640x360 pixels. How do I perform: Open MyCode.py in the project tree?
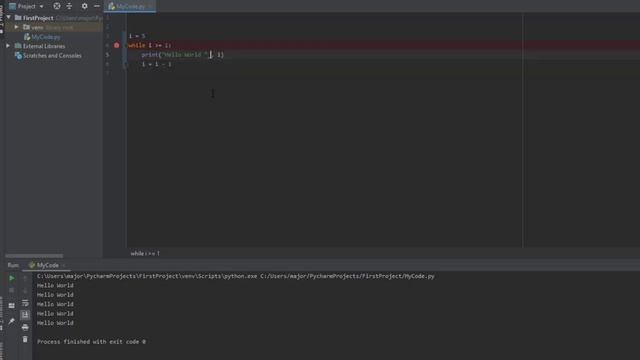pos(46,37)
